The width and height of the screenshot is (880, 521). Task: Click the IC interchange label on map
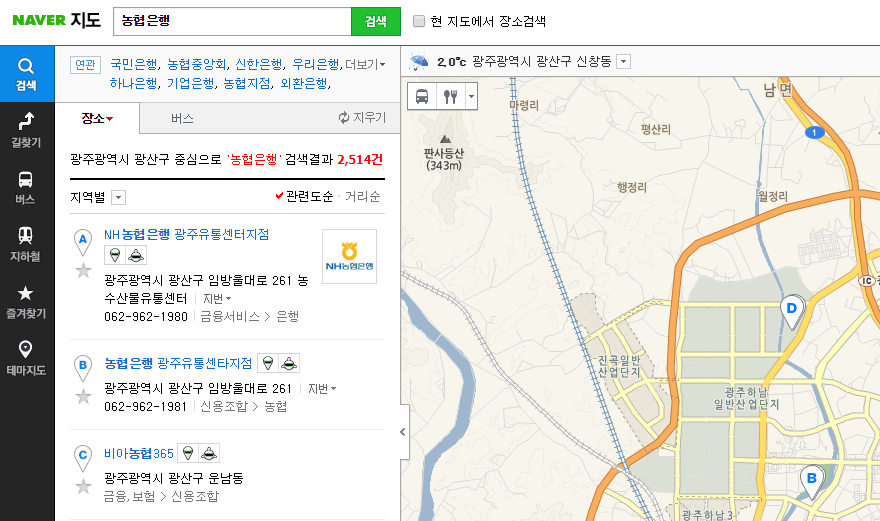click(x=867, y=281)
